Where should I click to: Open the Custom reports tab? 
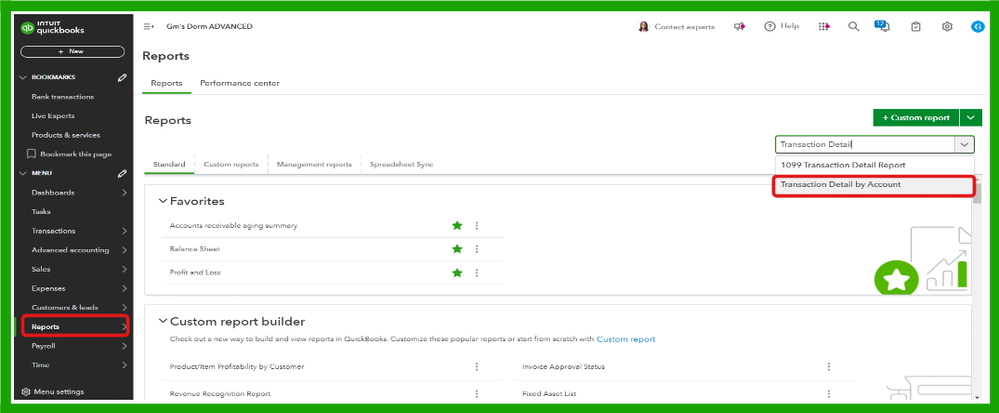click(231, 164)
